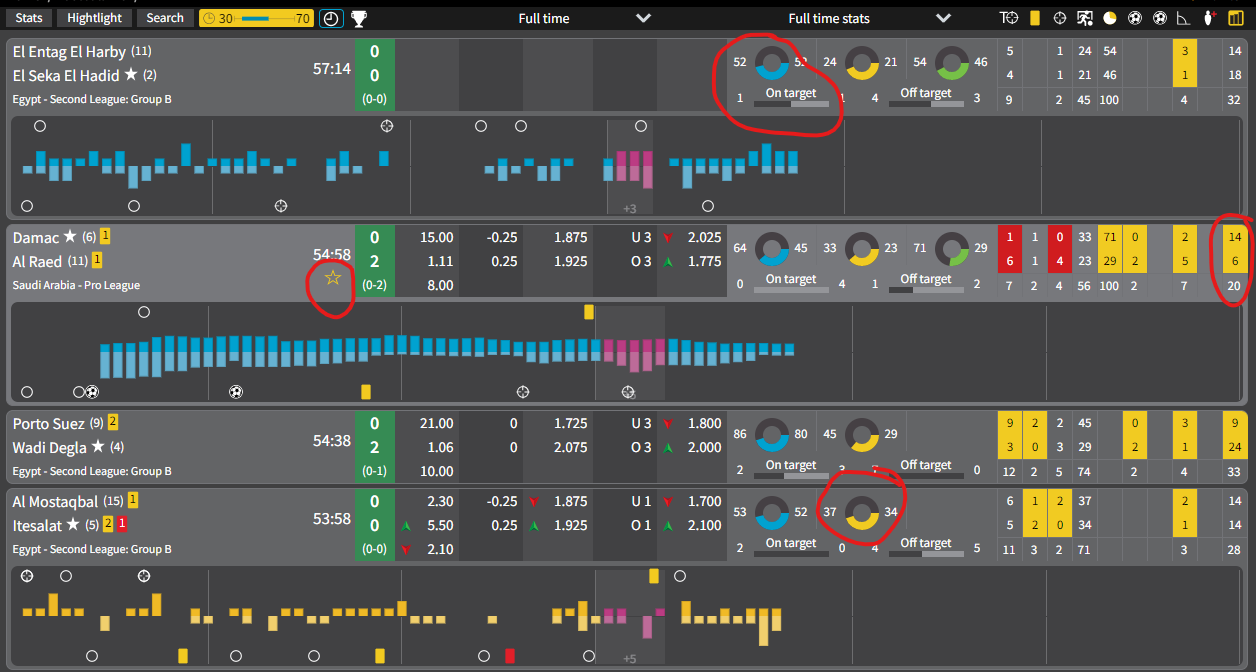Click the +5 marker in Al Mostaqbal timeline

(629, 658)
